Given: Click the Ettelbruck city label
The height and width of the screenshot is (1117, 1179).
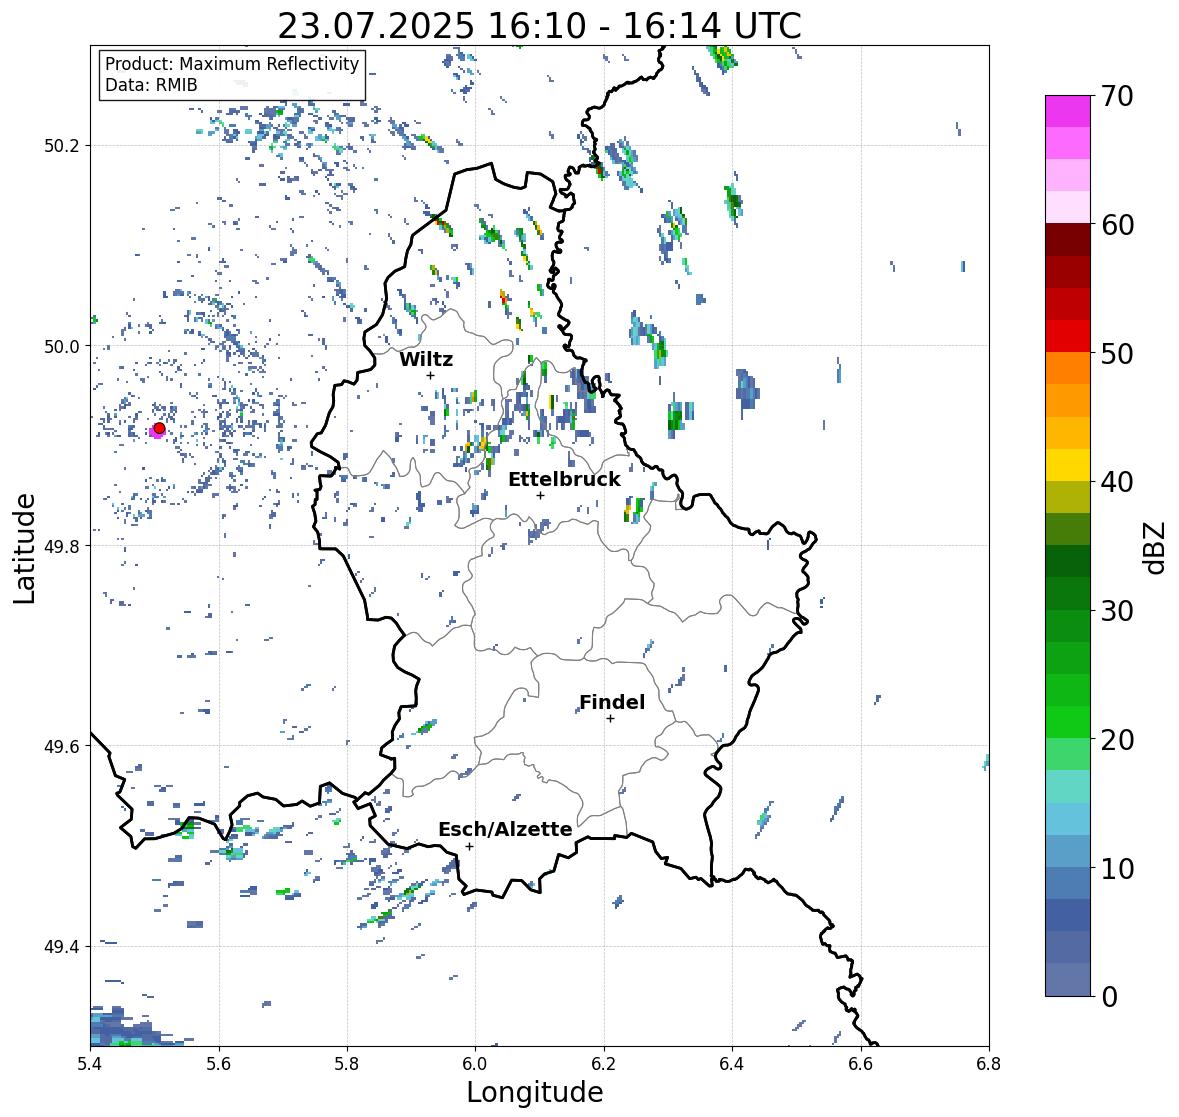Looking at the screenshot, I should (564, 480).
